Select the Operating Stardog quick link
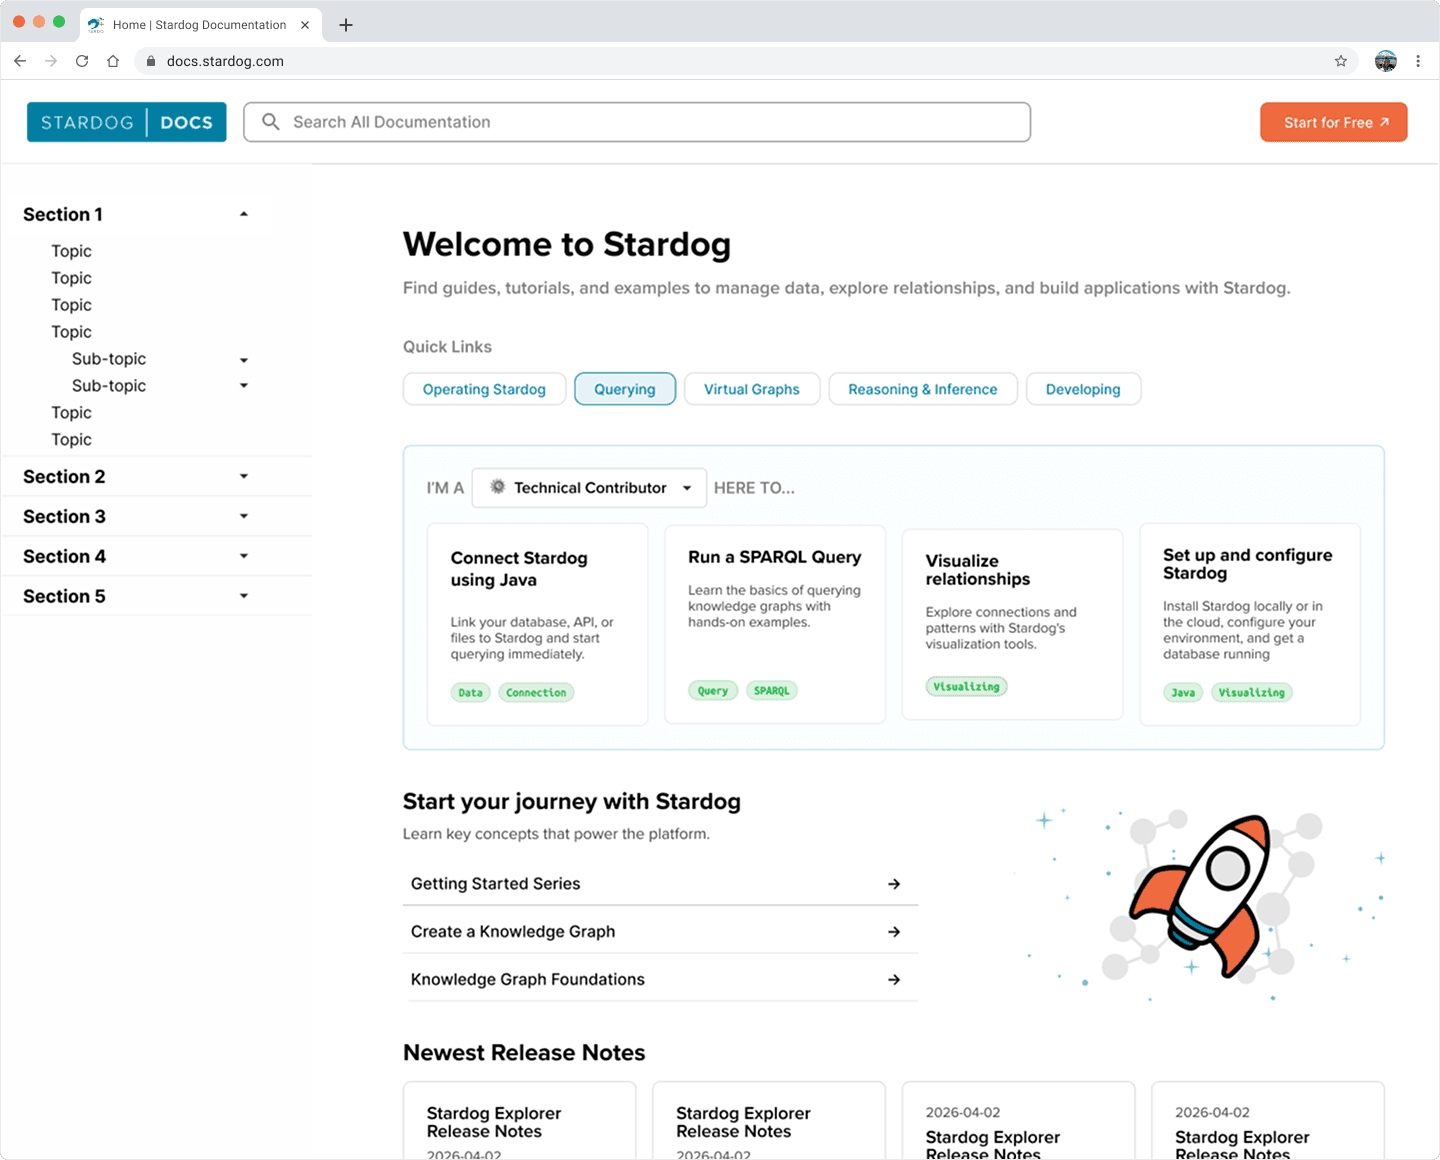The image size is (1440, 1160). point(484,389)
